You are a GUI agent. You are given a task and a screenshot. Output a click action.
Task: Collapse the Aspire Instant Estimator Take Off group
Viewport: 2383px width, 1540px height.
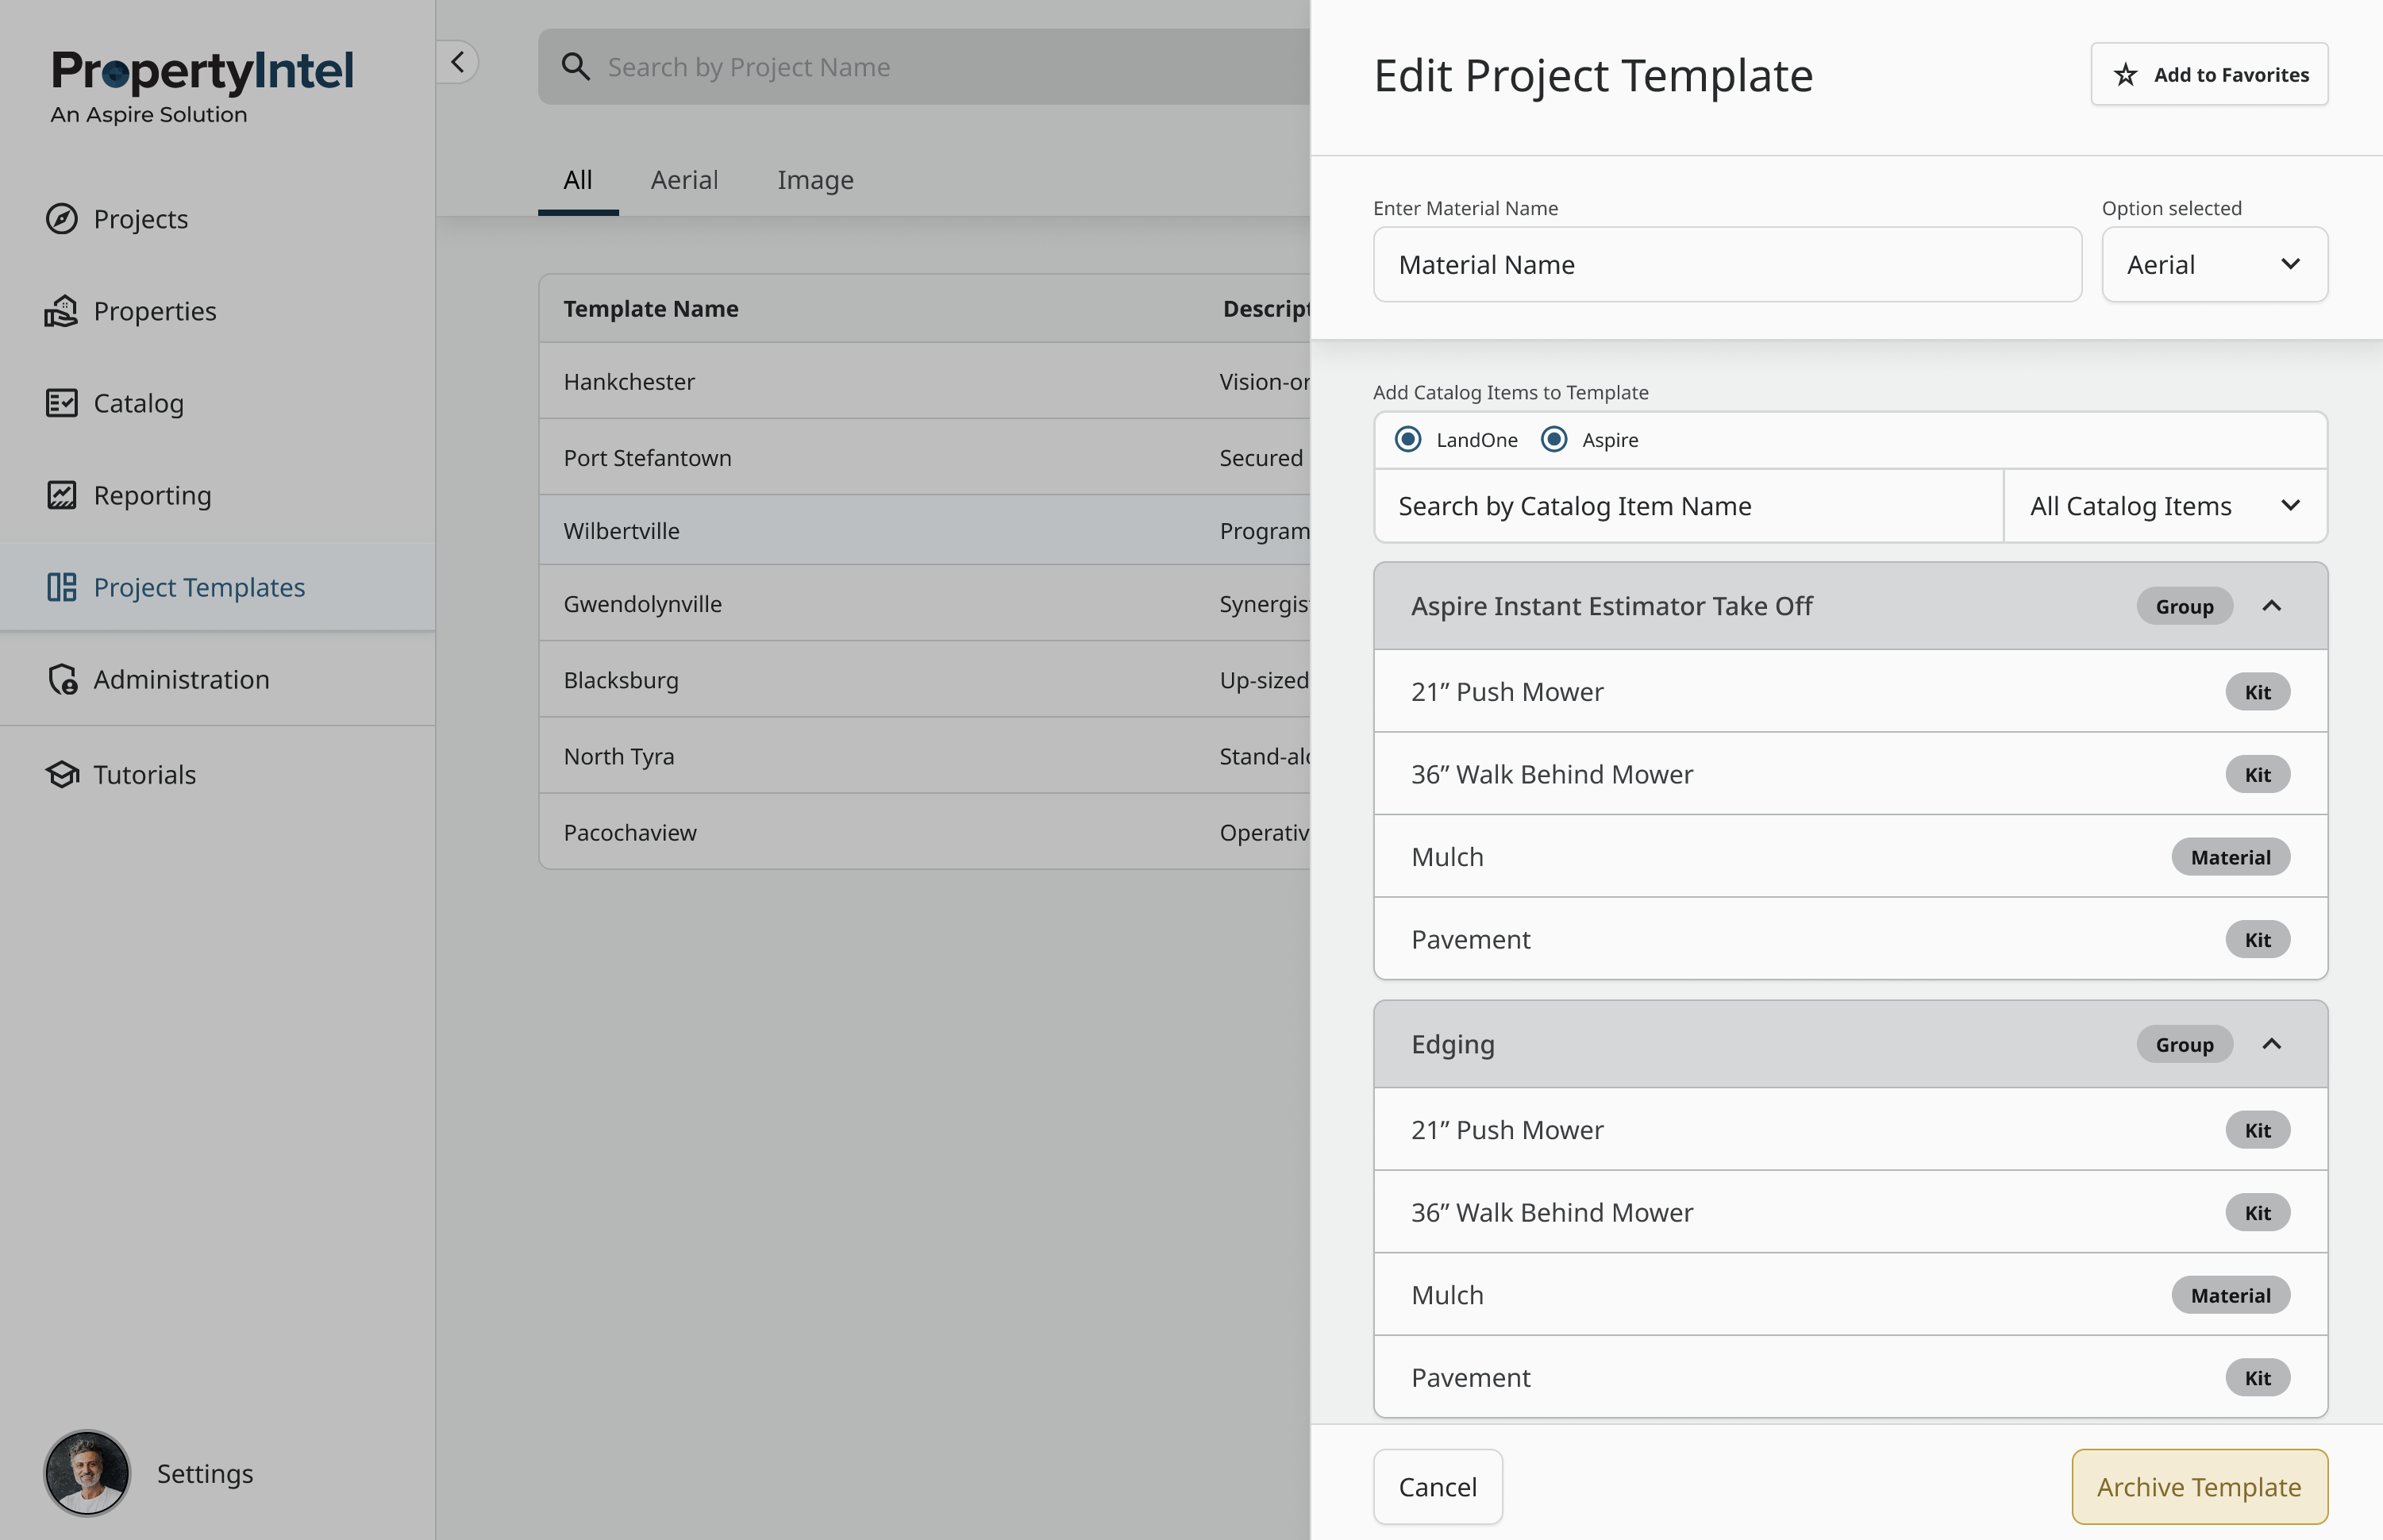click(x=2271, y=606)
